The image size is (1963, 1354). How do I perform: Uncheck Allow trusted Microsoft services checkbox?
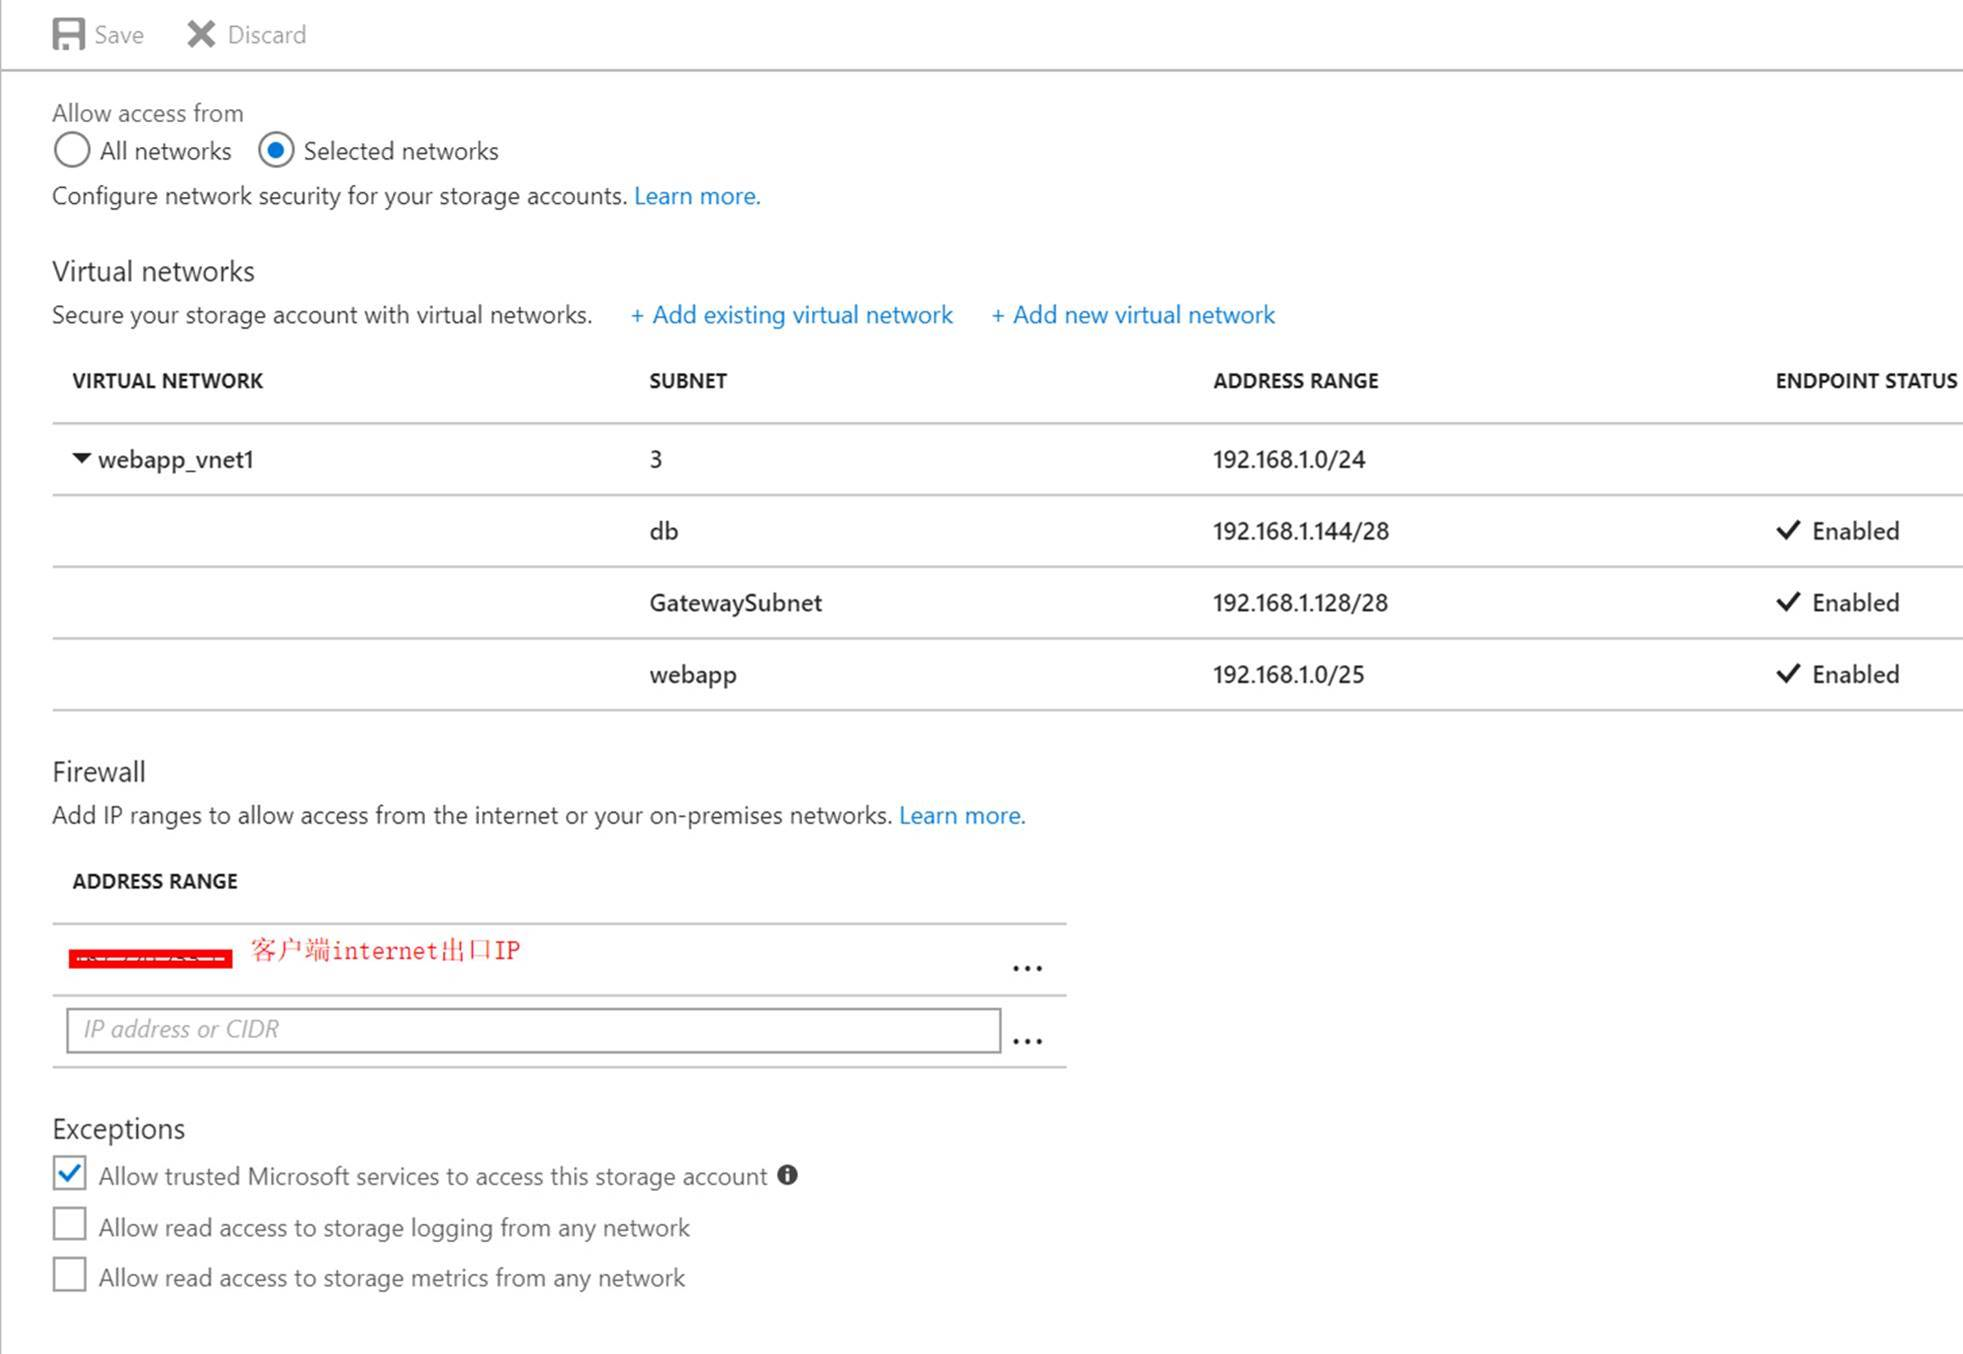pyautogui.click(x=70, y=1174)
